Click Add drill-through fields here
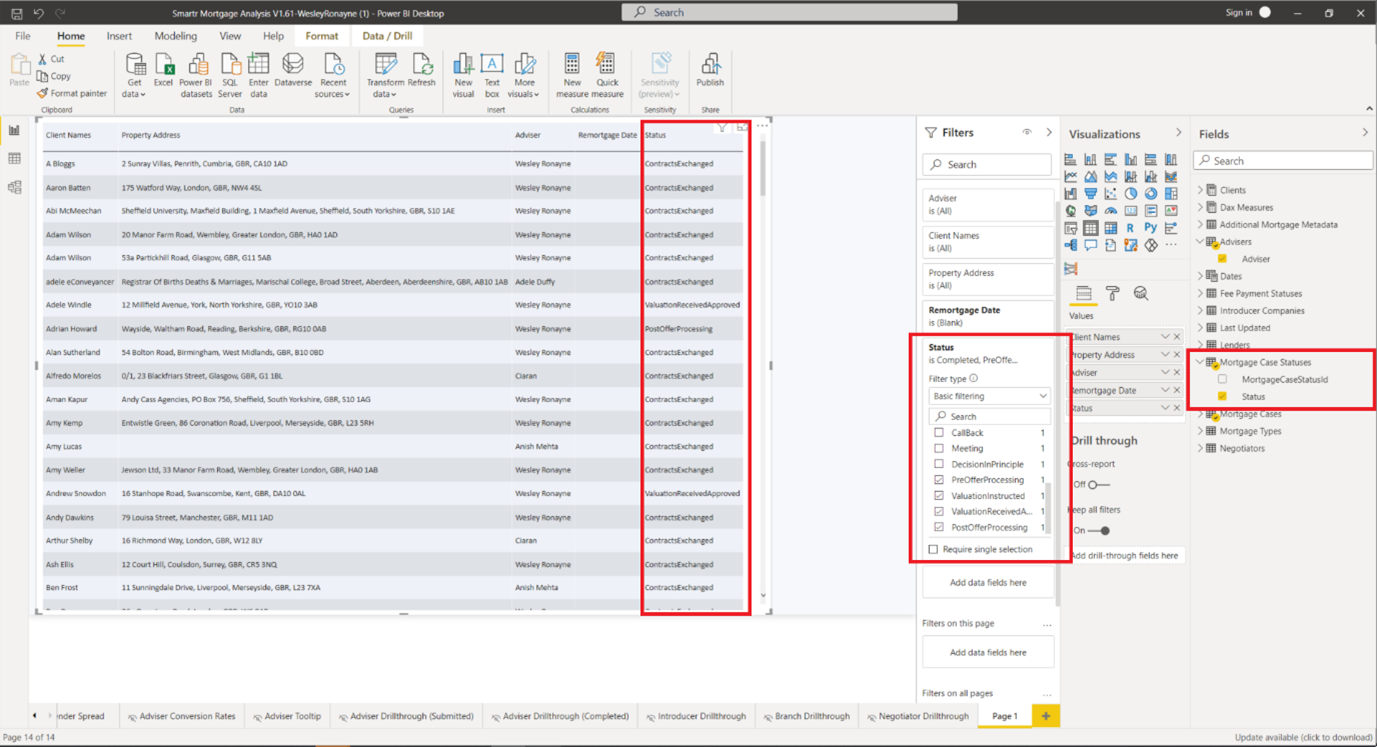The image size is (1377, 747). pyautogui.click(x=1124, y=555)
